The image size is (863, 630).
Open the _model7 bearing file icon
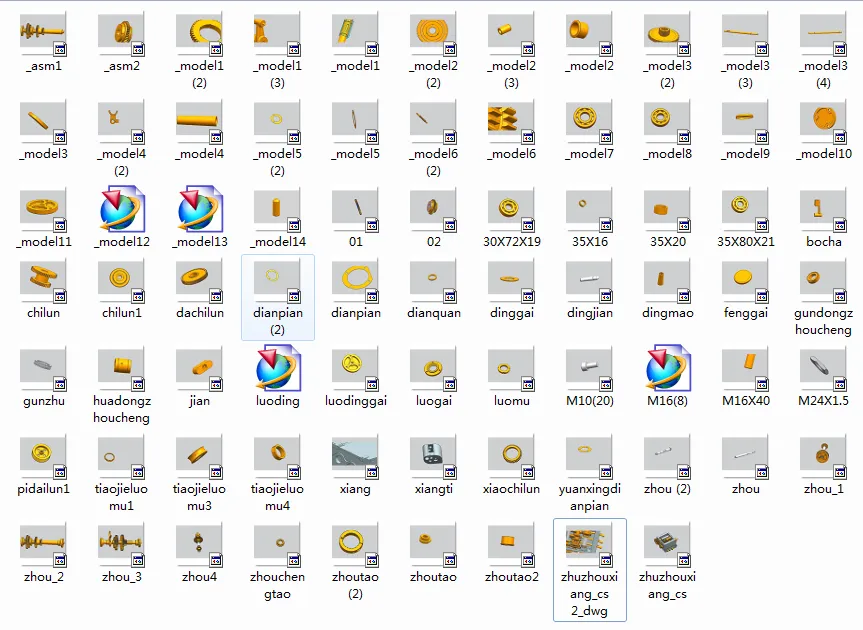coord(589,122)
